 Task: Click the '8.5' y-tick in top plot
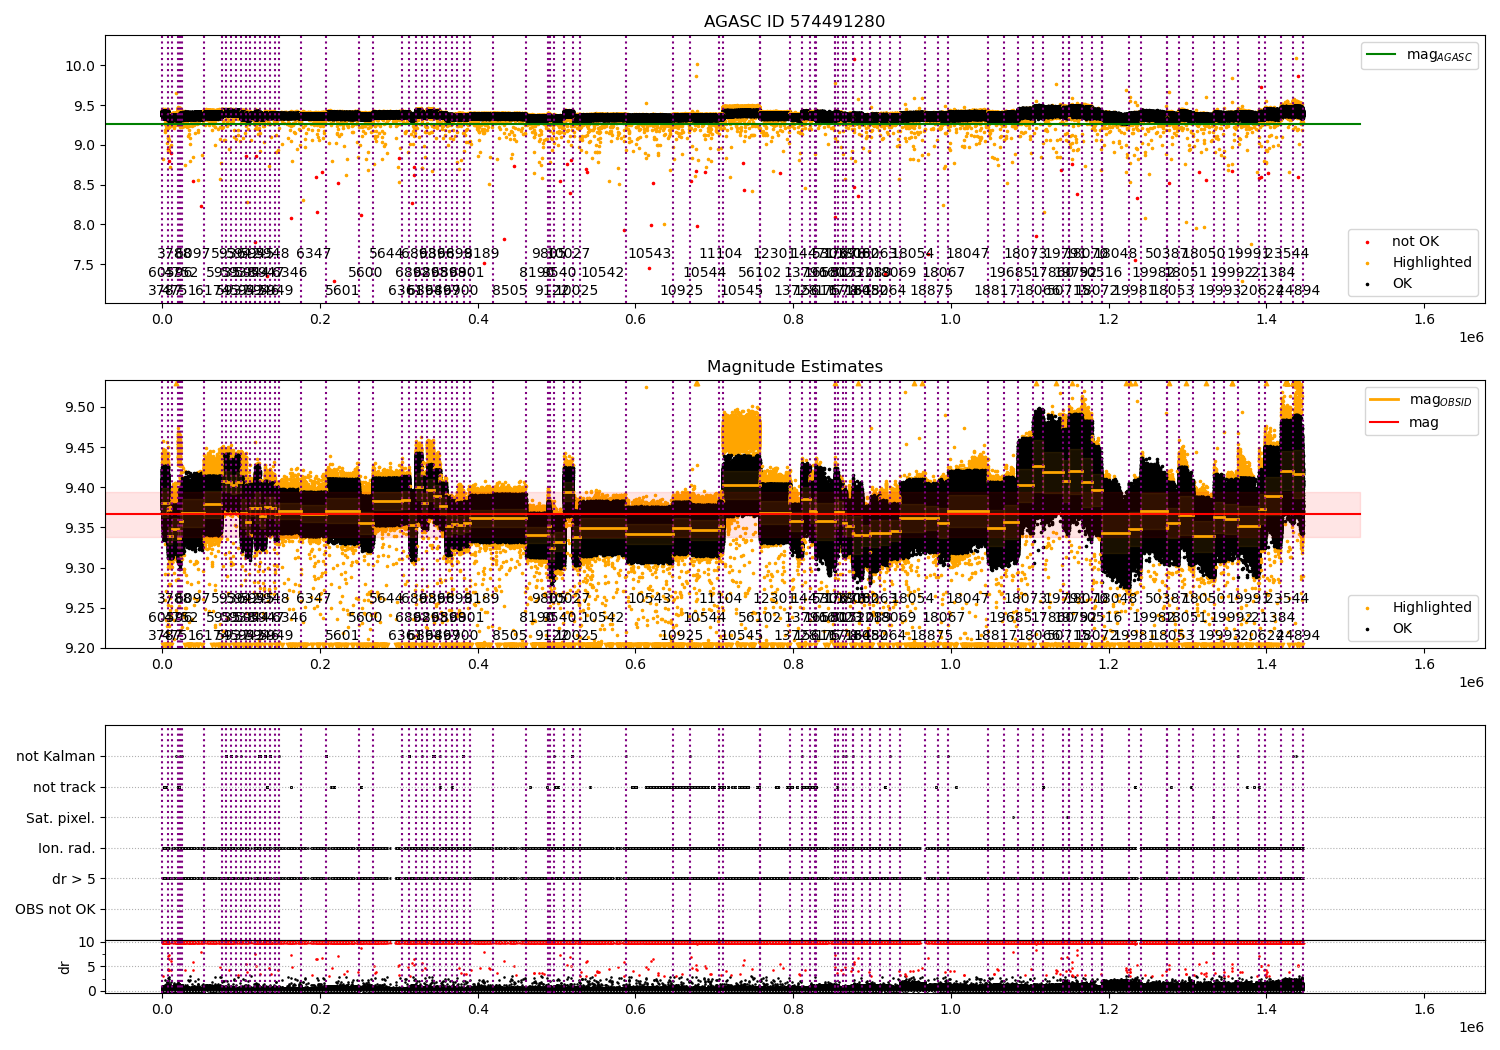(x=83, y=185)
